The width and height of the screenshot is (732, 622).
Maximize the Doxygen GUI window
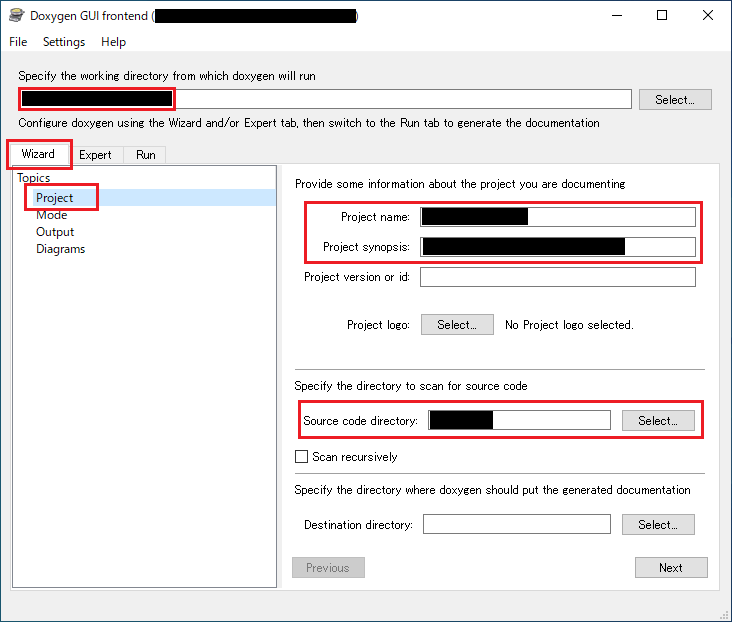pyautogui.click(x=662, y=15)
